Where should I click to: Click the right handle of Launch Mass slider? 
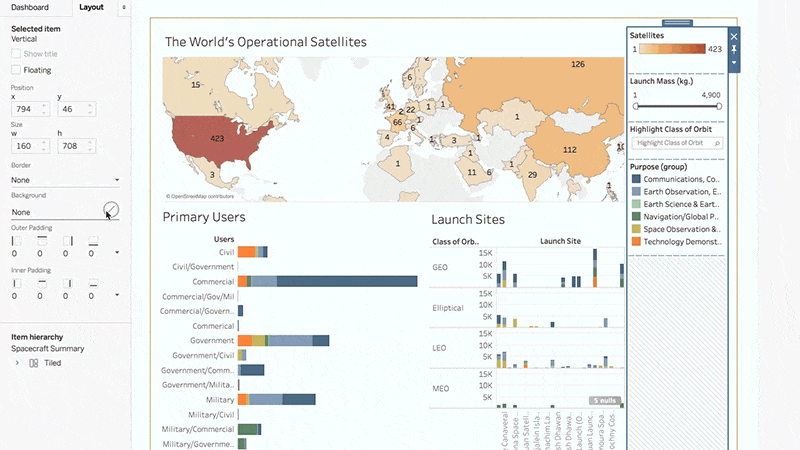(720, 106)
